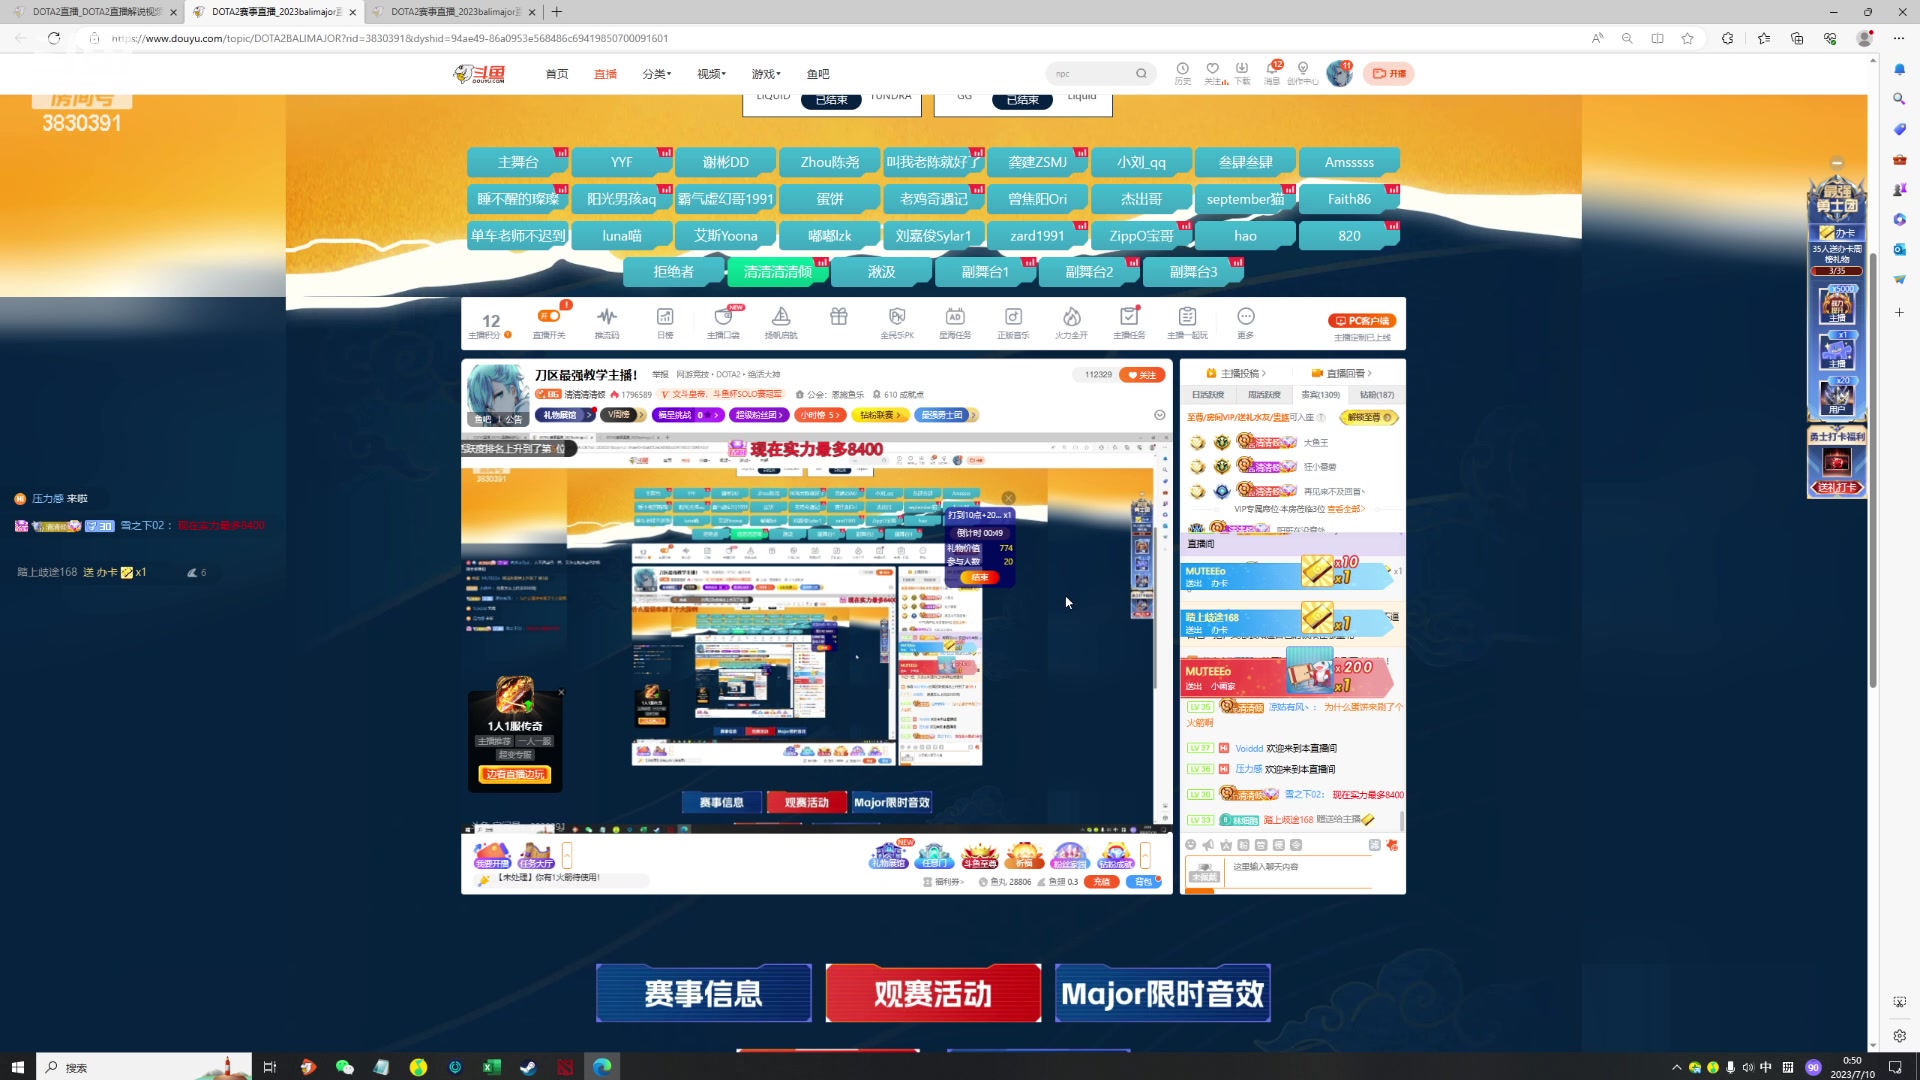Switch to the 钻粉(187) tab
The height and width of the screenshot is (1080, 1920).
pos(1377,395)
